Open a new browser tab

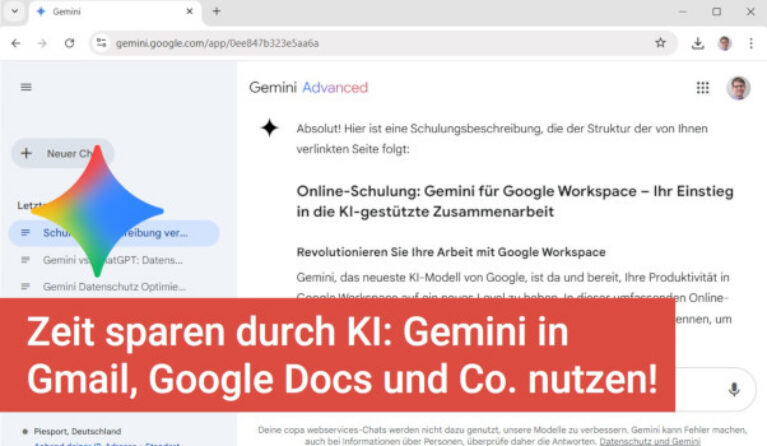point(217,11)
